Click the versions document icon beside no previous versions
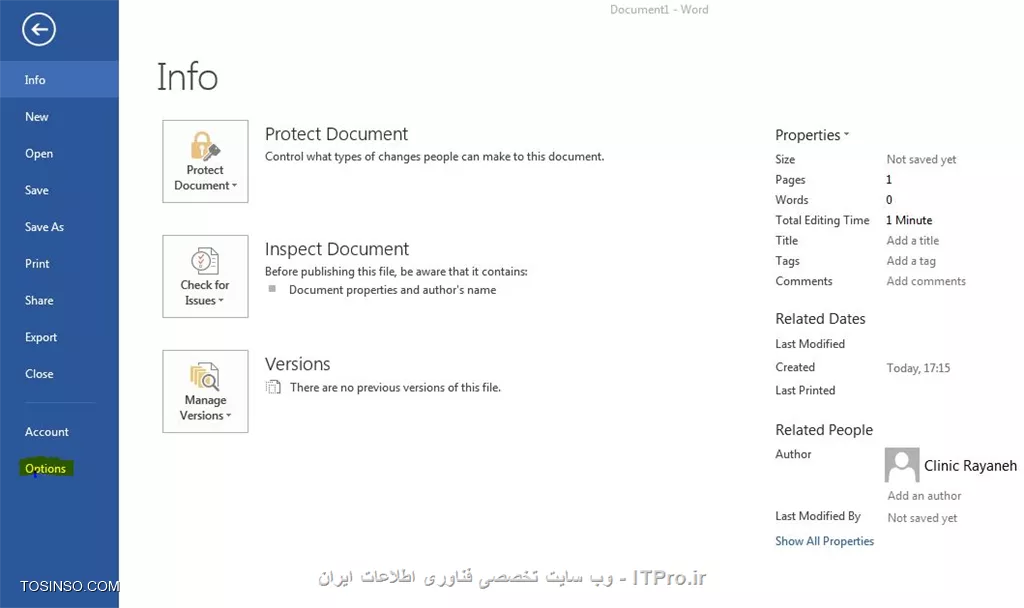1024x608 pixels. pos(273,387)
